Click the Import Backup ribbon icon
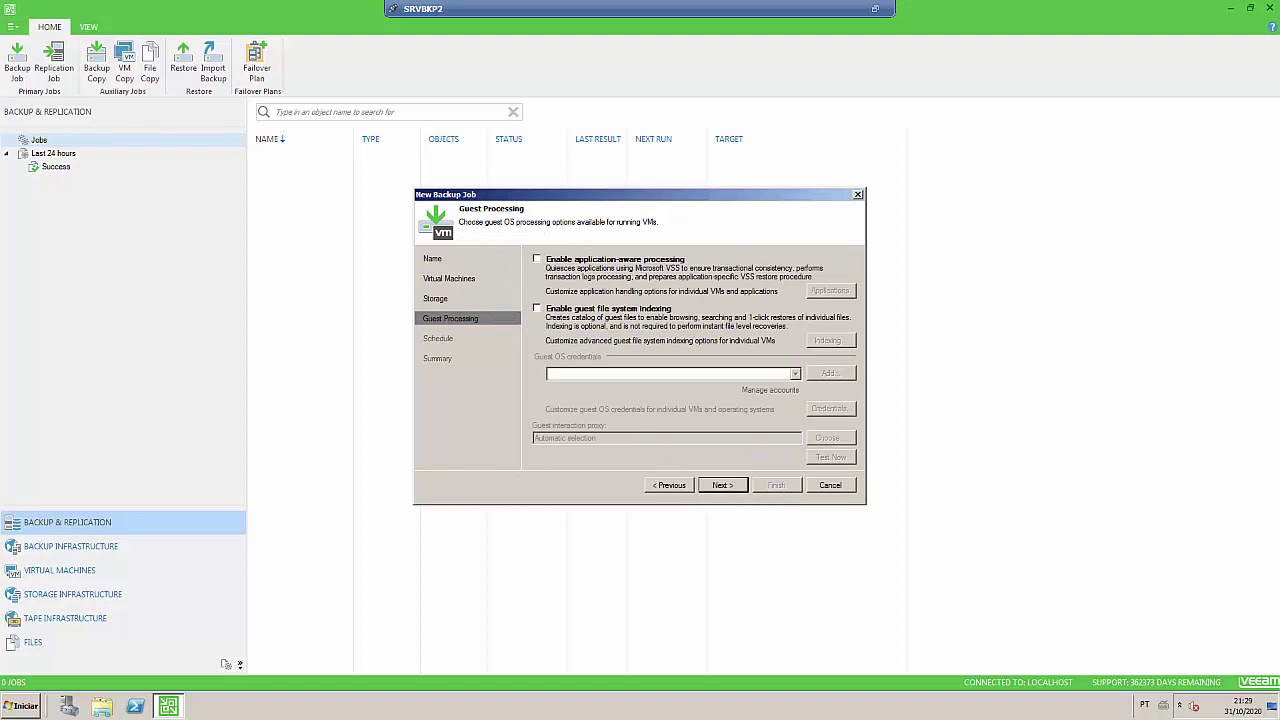The width and height of the screenshot is (1280, 720). 213,62
